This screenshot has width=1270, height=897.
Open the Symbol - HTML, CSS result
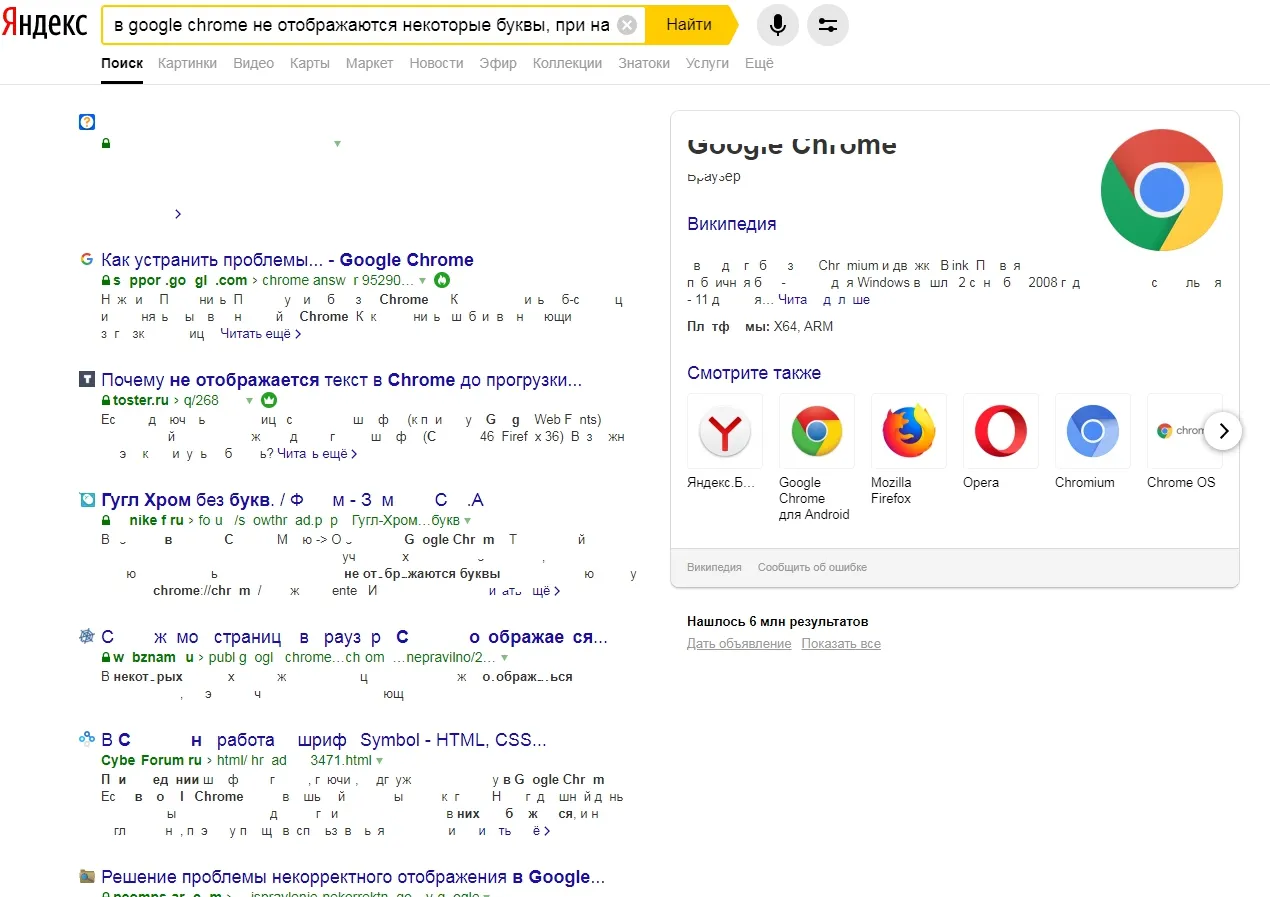[324, 740]
